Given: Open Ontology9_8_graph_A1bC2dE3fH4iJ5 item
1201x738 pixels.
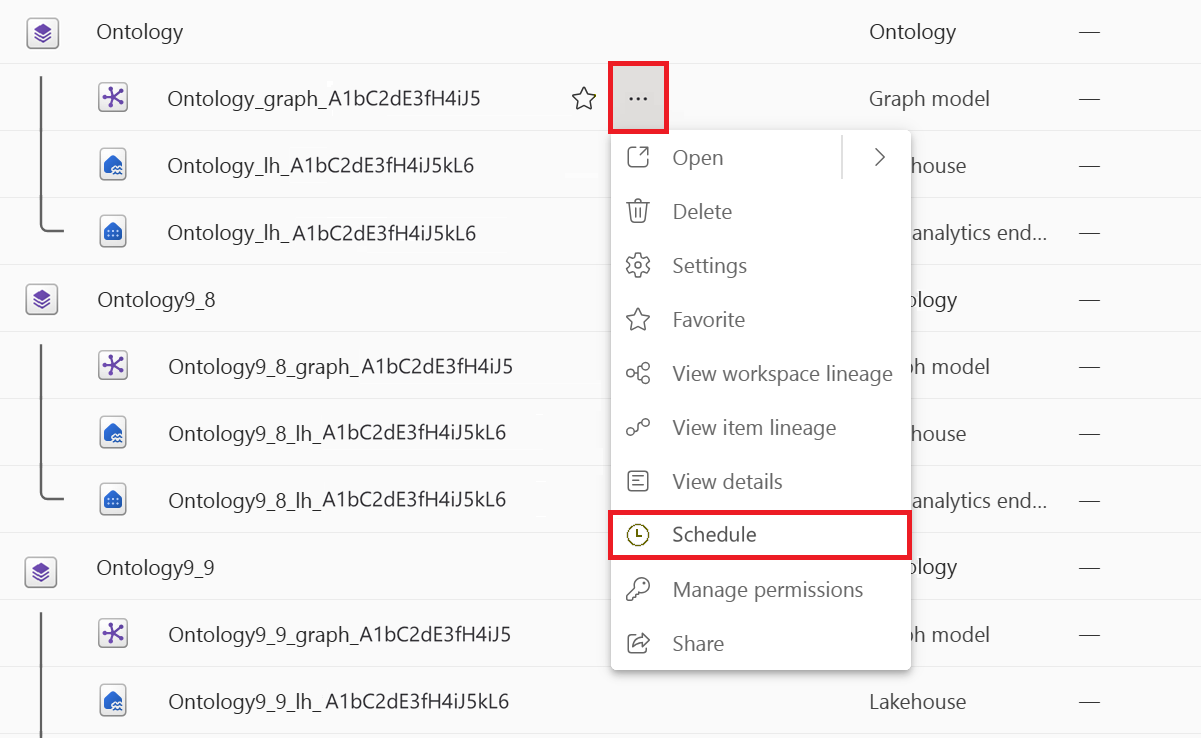Looking at the screenshot, I should [x=341, y=366].
